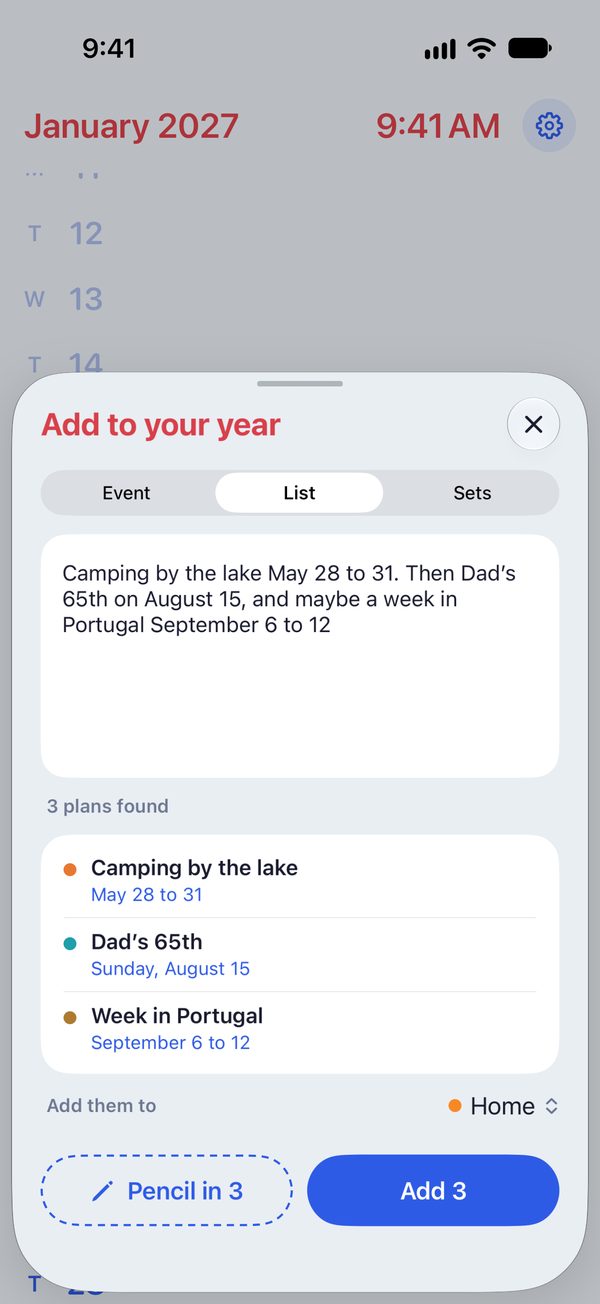
Task: Tap the pencil icon in Pencil in 3
Action: pos(102,1191)
